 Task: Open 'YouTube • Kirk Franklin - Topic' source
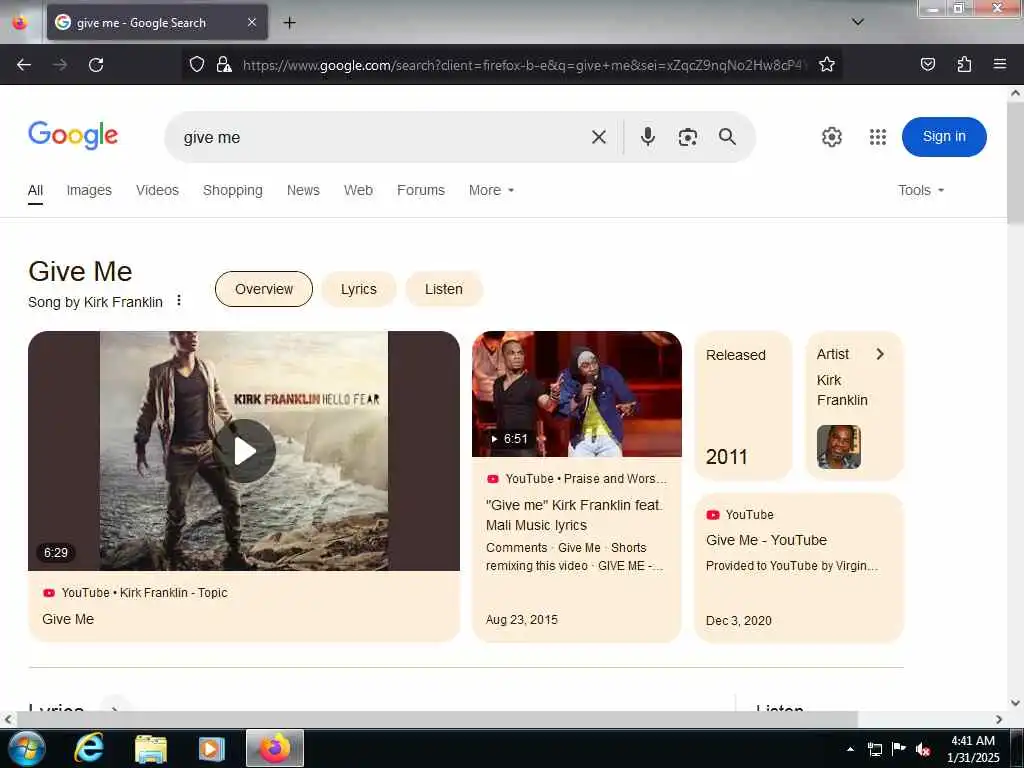click(x=135, y=592)
